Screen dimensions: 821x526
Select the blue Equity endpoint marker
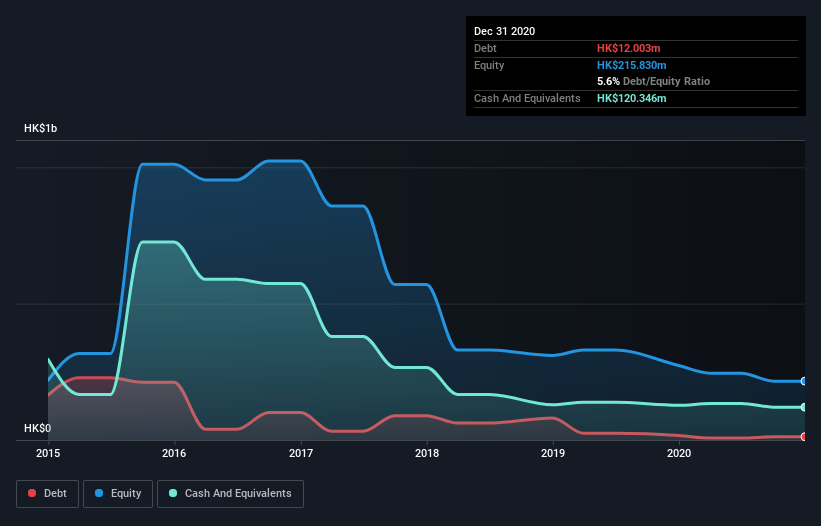(804, 381)
